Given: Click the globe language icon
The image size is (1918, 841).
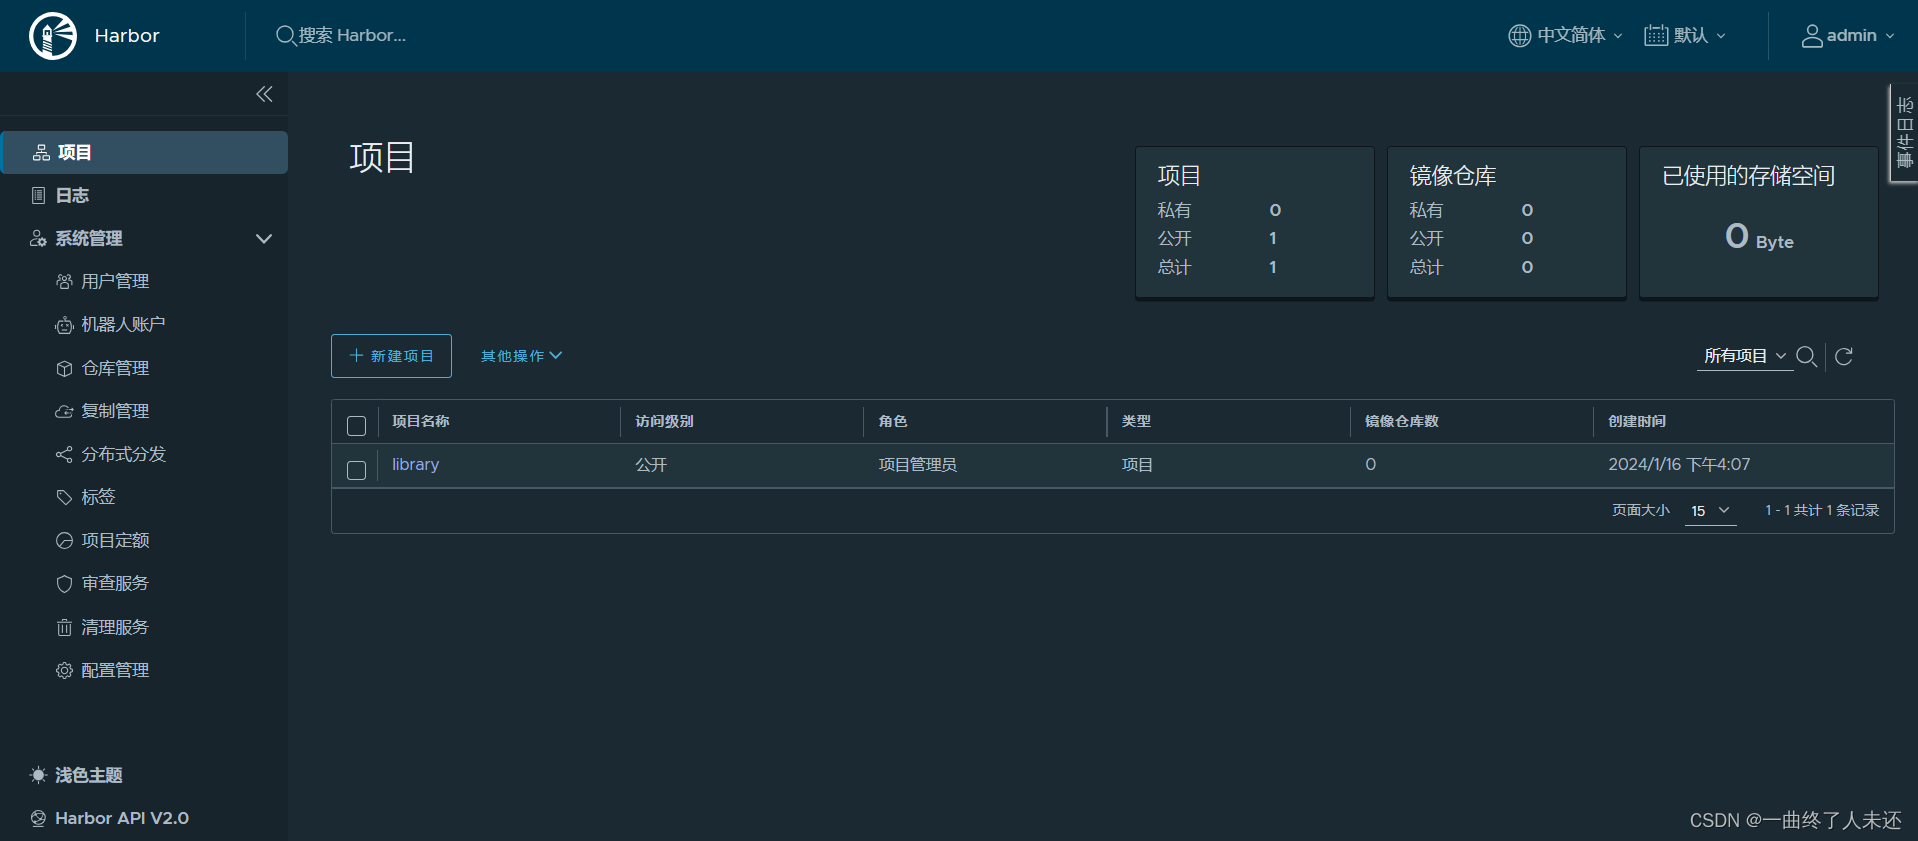Looking at the screenshot, I should click(x=1519, y=36).
